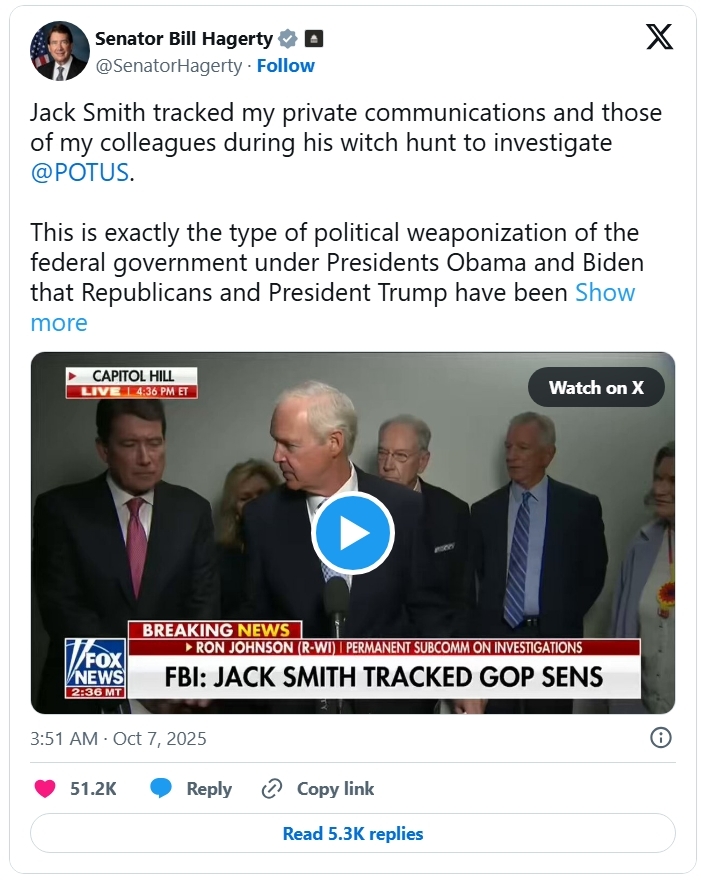
Task: Click the blue reply speech bubble icon
Action: [x=161, y=788]
